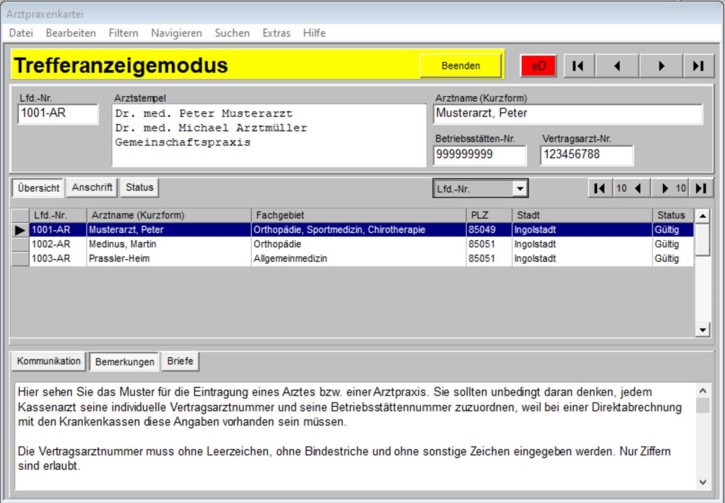Switch to the Kommunikation tab
This screenshot has width=725, height=503.
(48, 360)
